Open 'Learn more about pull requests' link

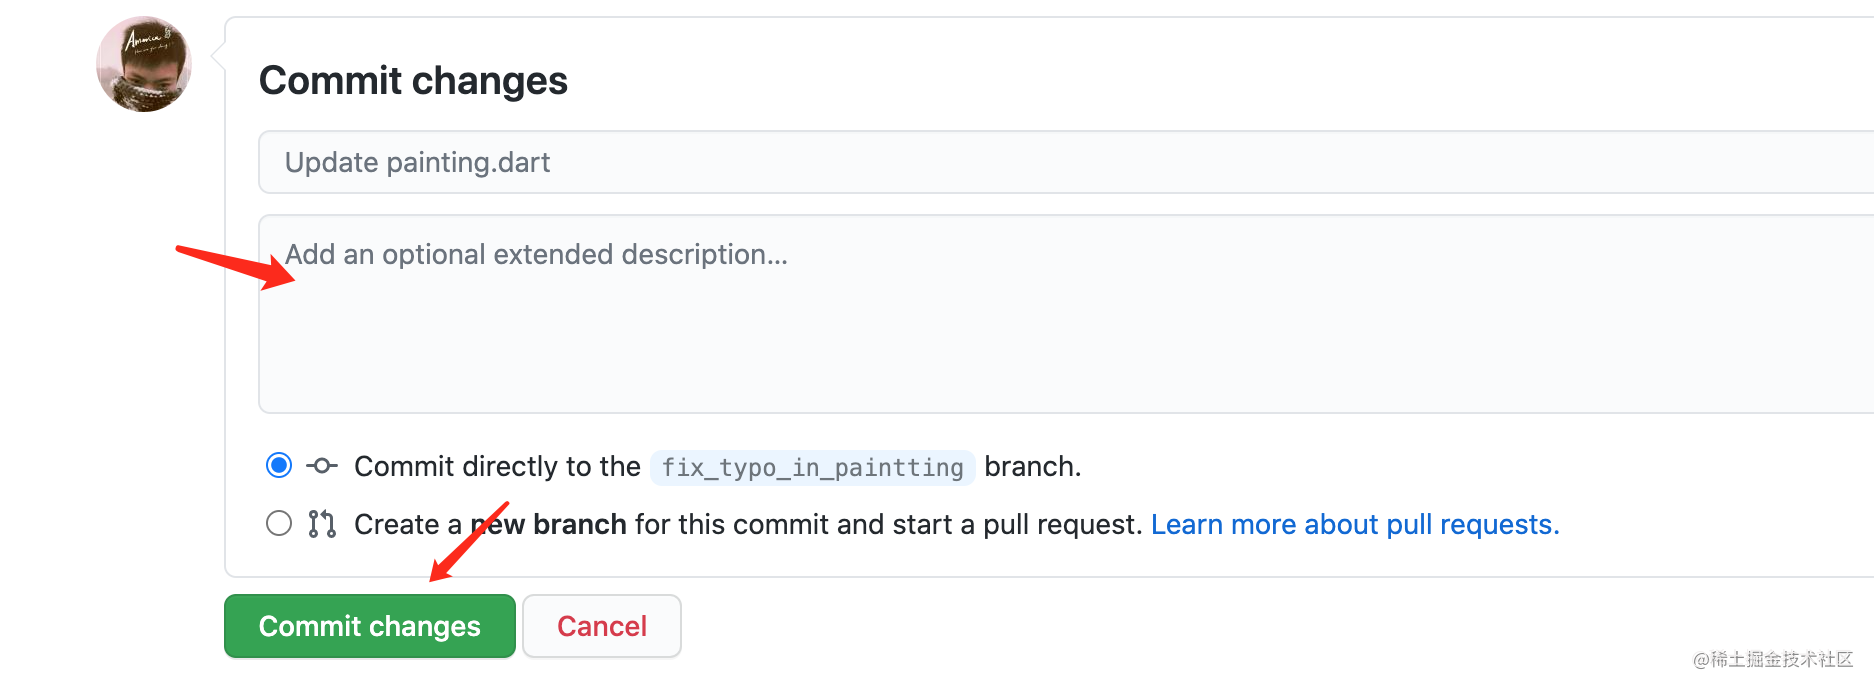pyautogui.click(x=1355, y=524)
